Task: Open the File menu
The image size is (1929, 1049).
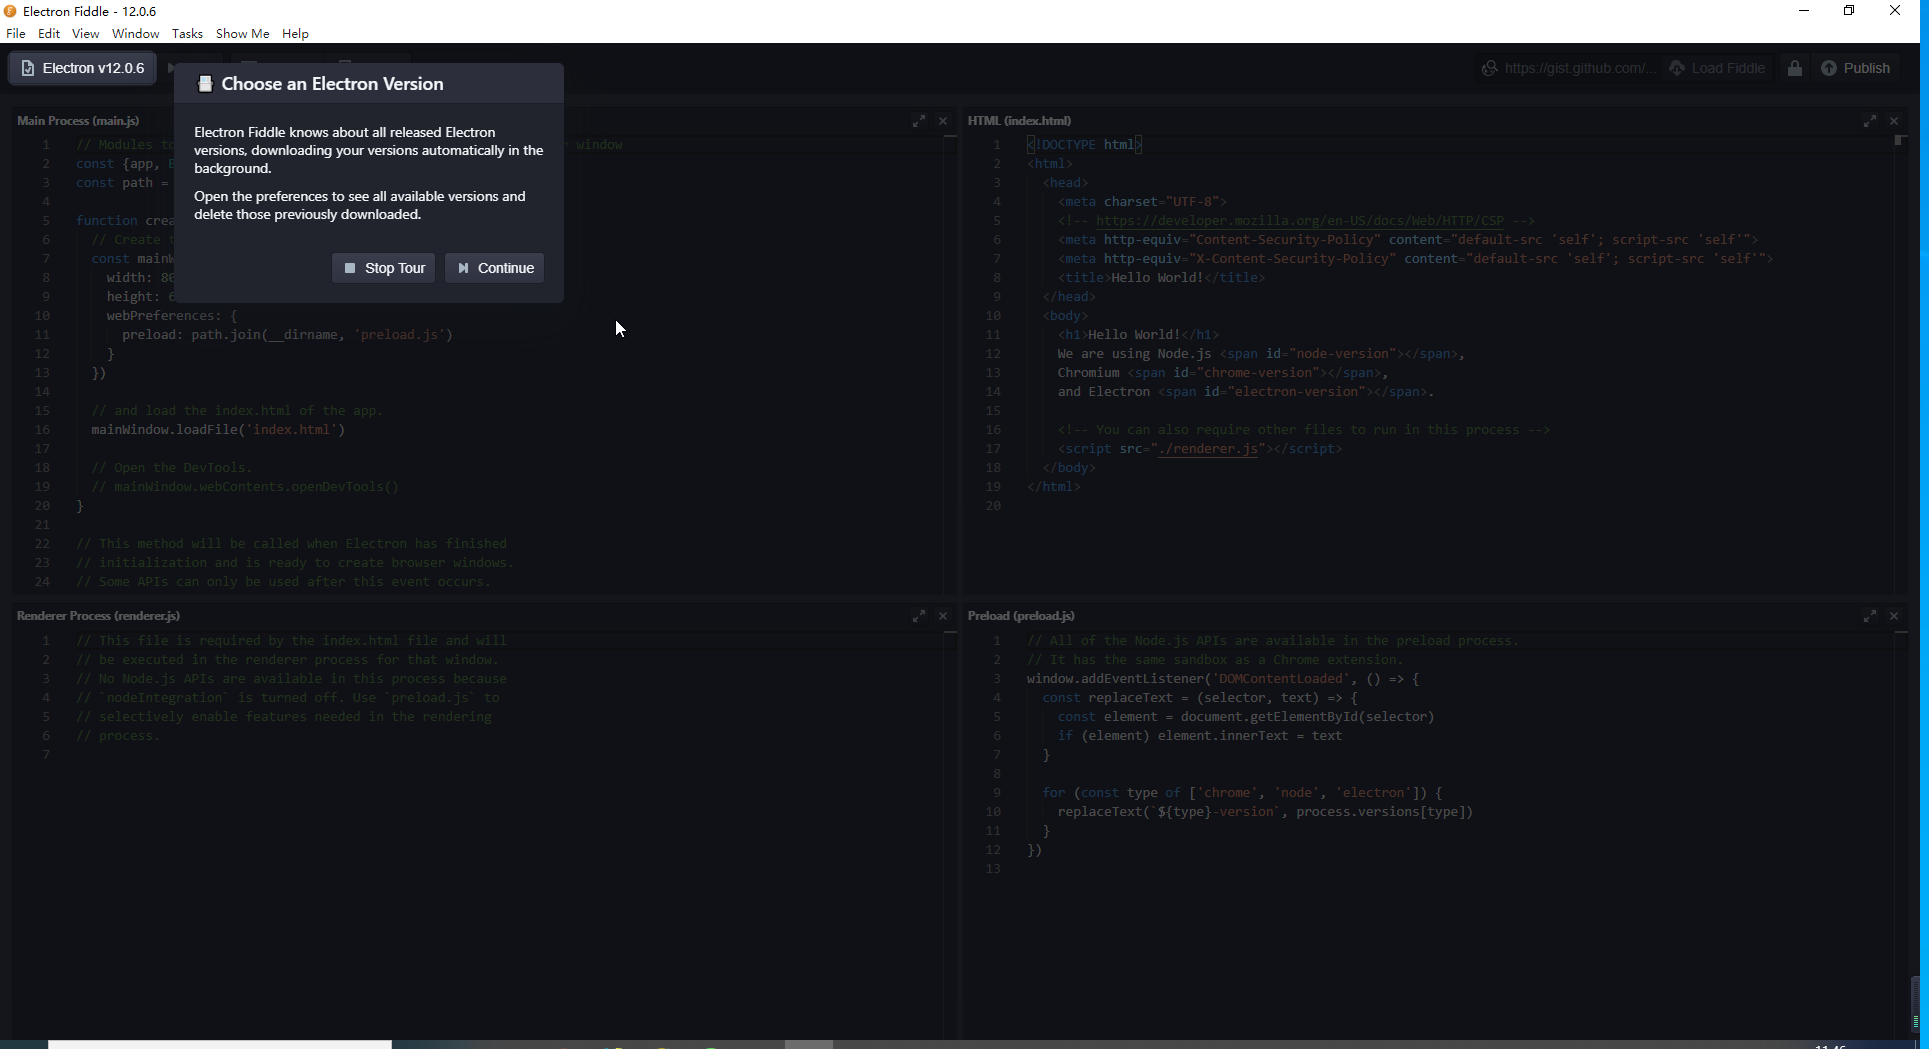Action: (16, 33)
